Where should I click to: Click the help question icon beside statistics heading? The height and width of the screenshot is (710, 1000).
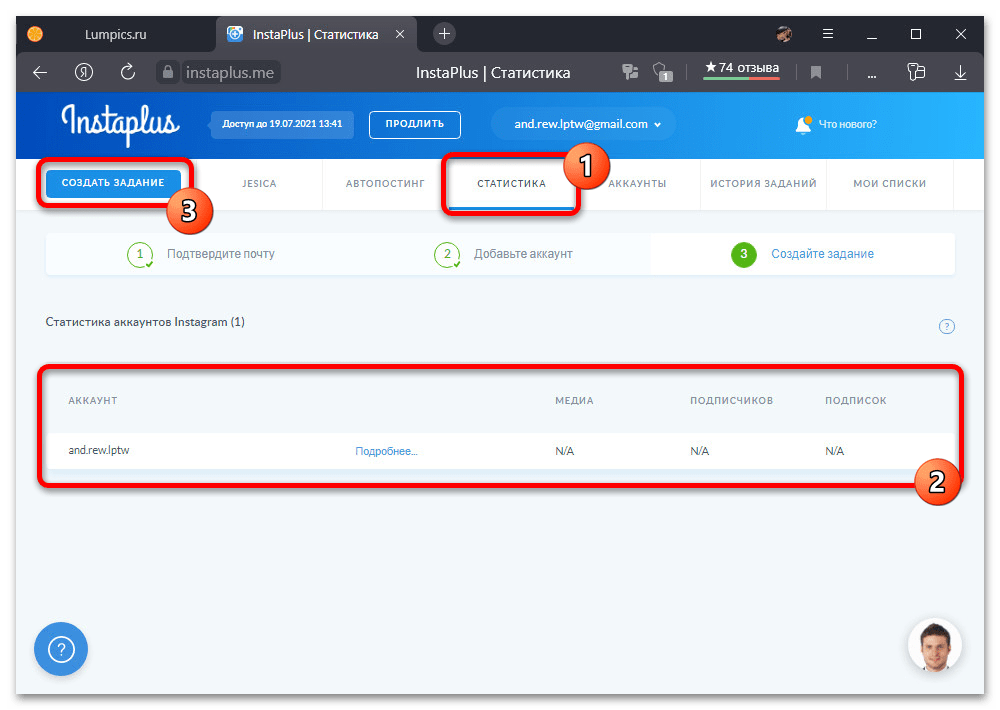coord(946,327)
